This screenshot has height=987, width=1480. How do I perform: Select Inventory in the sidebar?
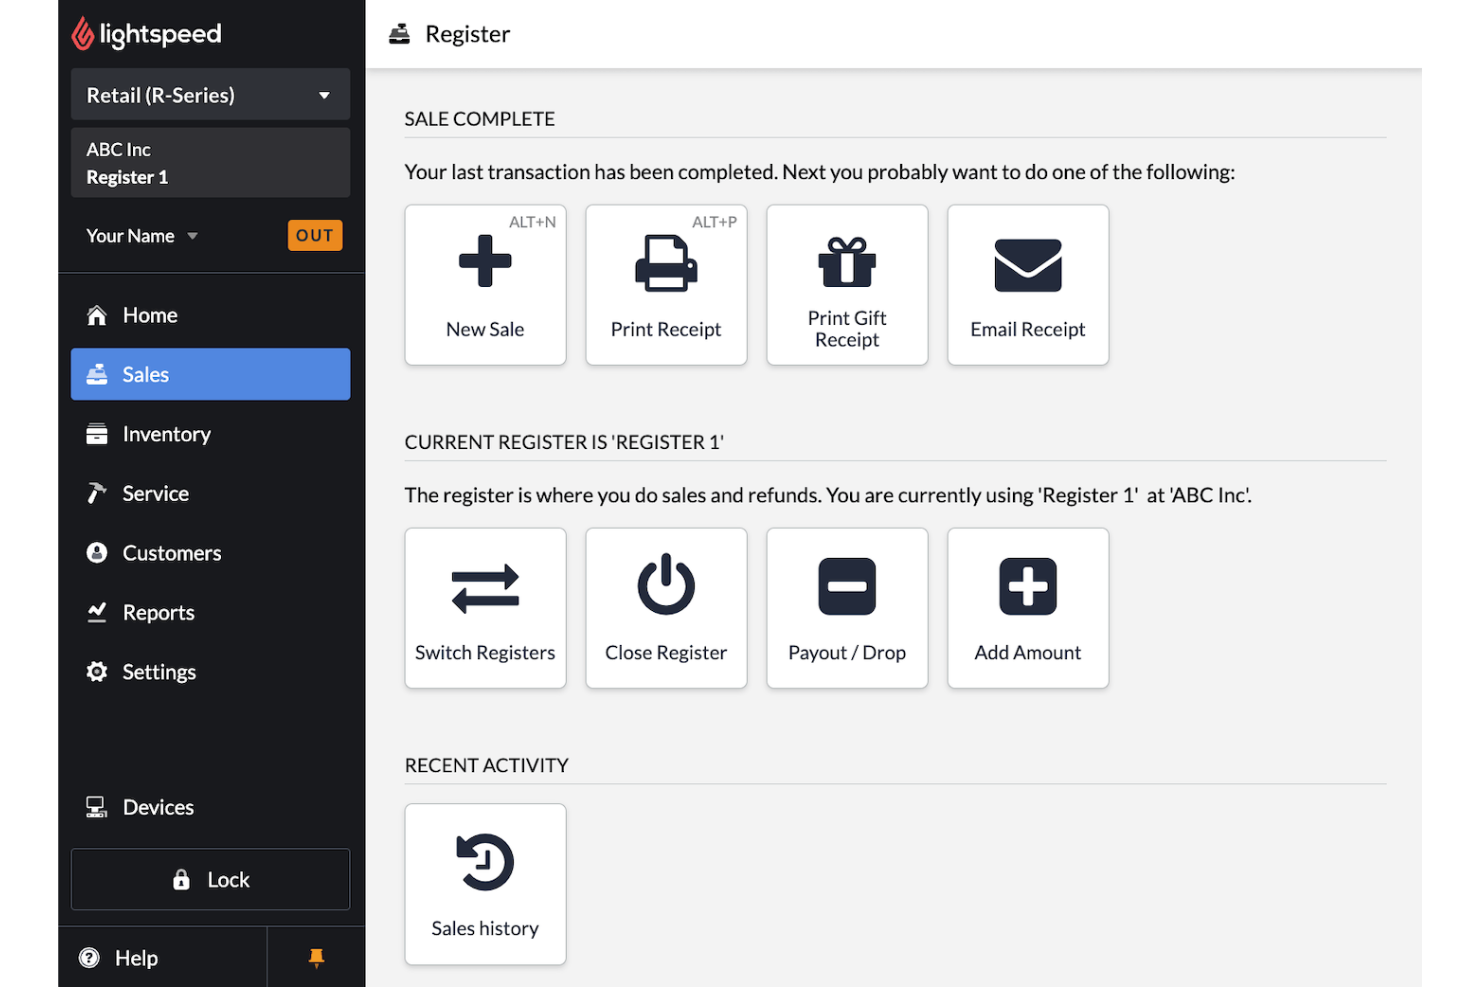point(166,433)
